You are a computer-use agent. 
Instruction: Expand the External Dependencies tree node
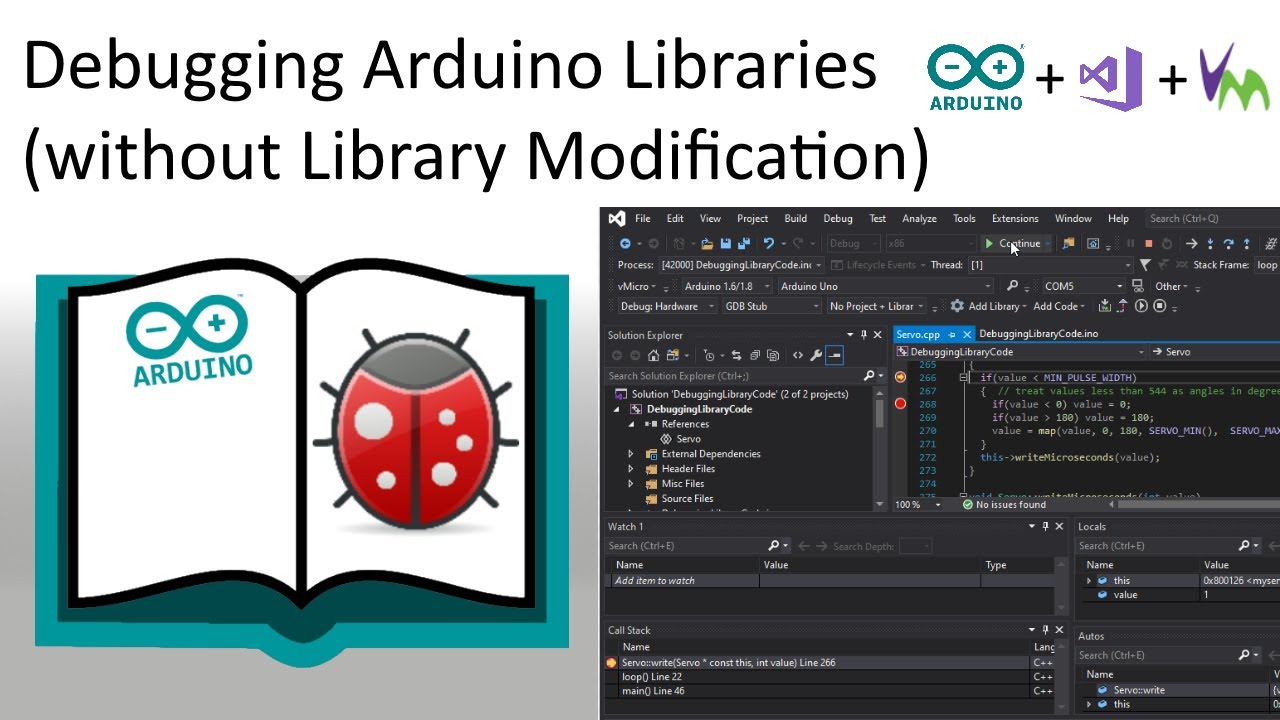pyautogui.click(x=631, y=454)
